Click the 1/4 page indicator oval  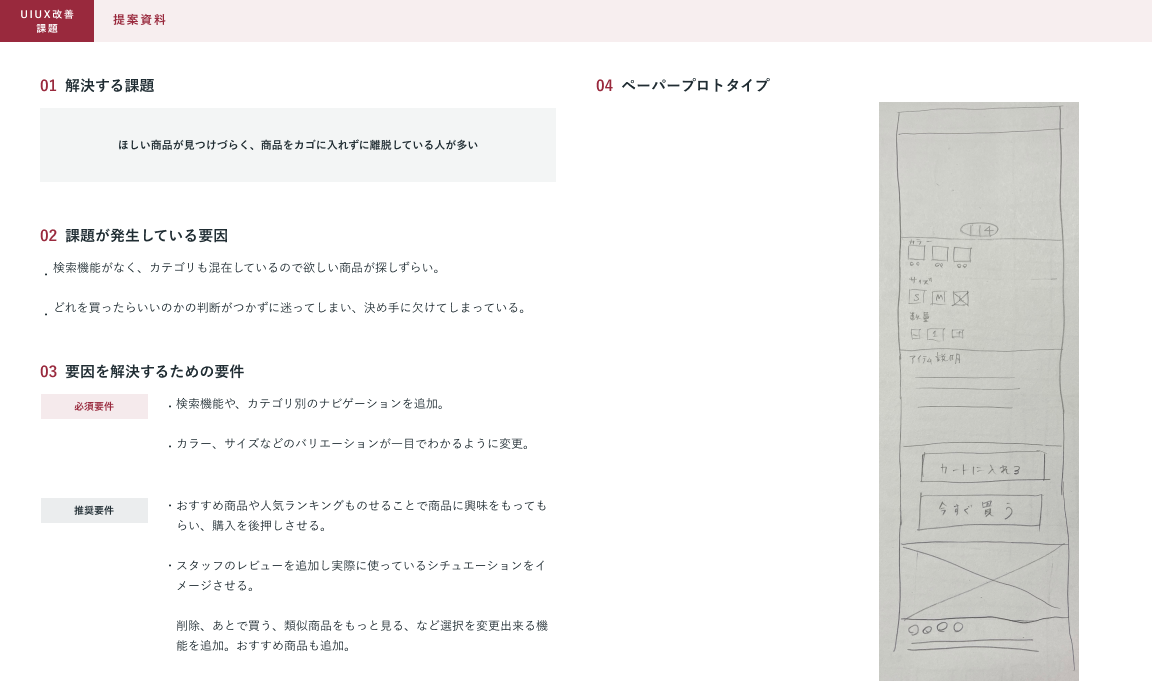pos(977,229)
